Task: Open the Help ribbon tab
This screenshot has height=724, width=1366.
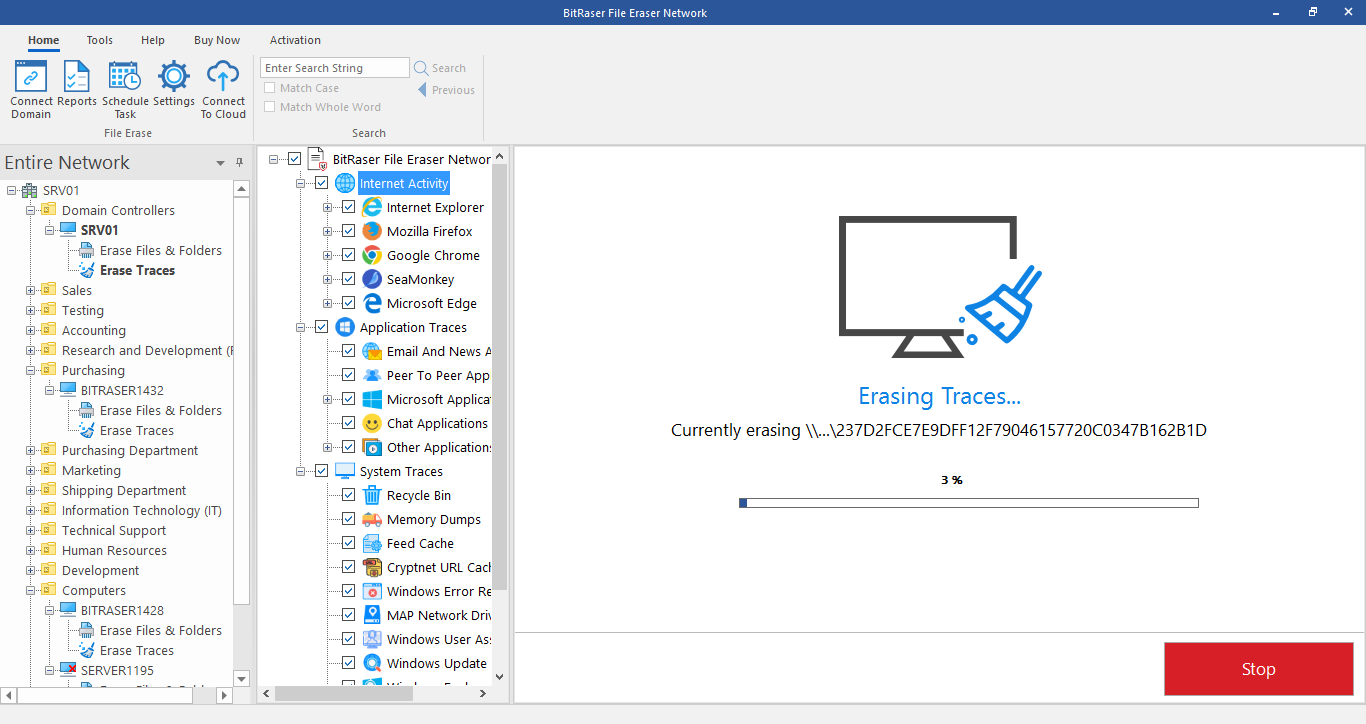Action: tap(153, 40)
